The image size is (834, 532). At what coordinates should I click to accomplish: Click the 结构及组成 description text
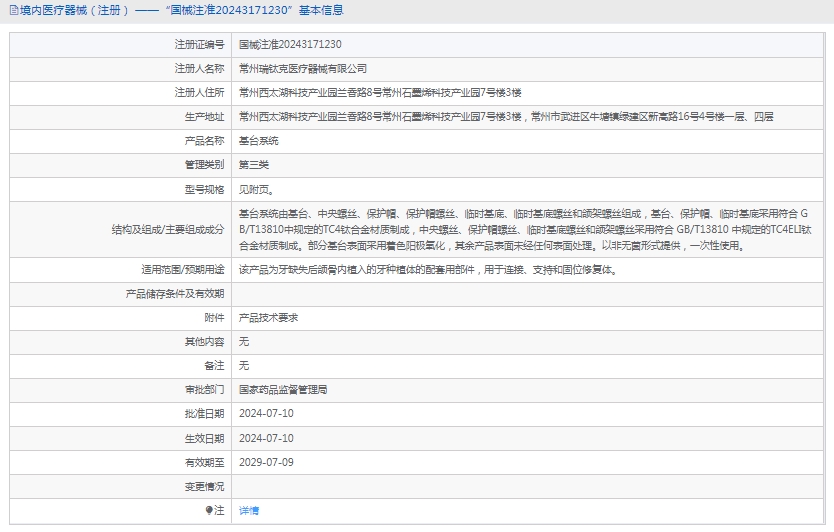point(530,229)
